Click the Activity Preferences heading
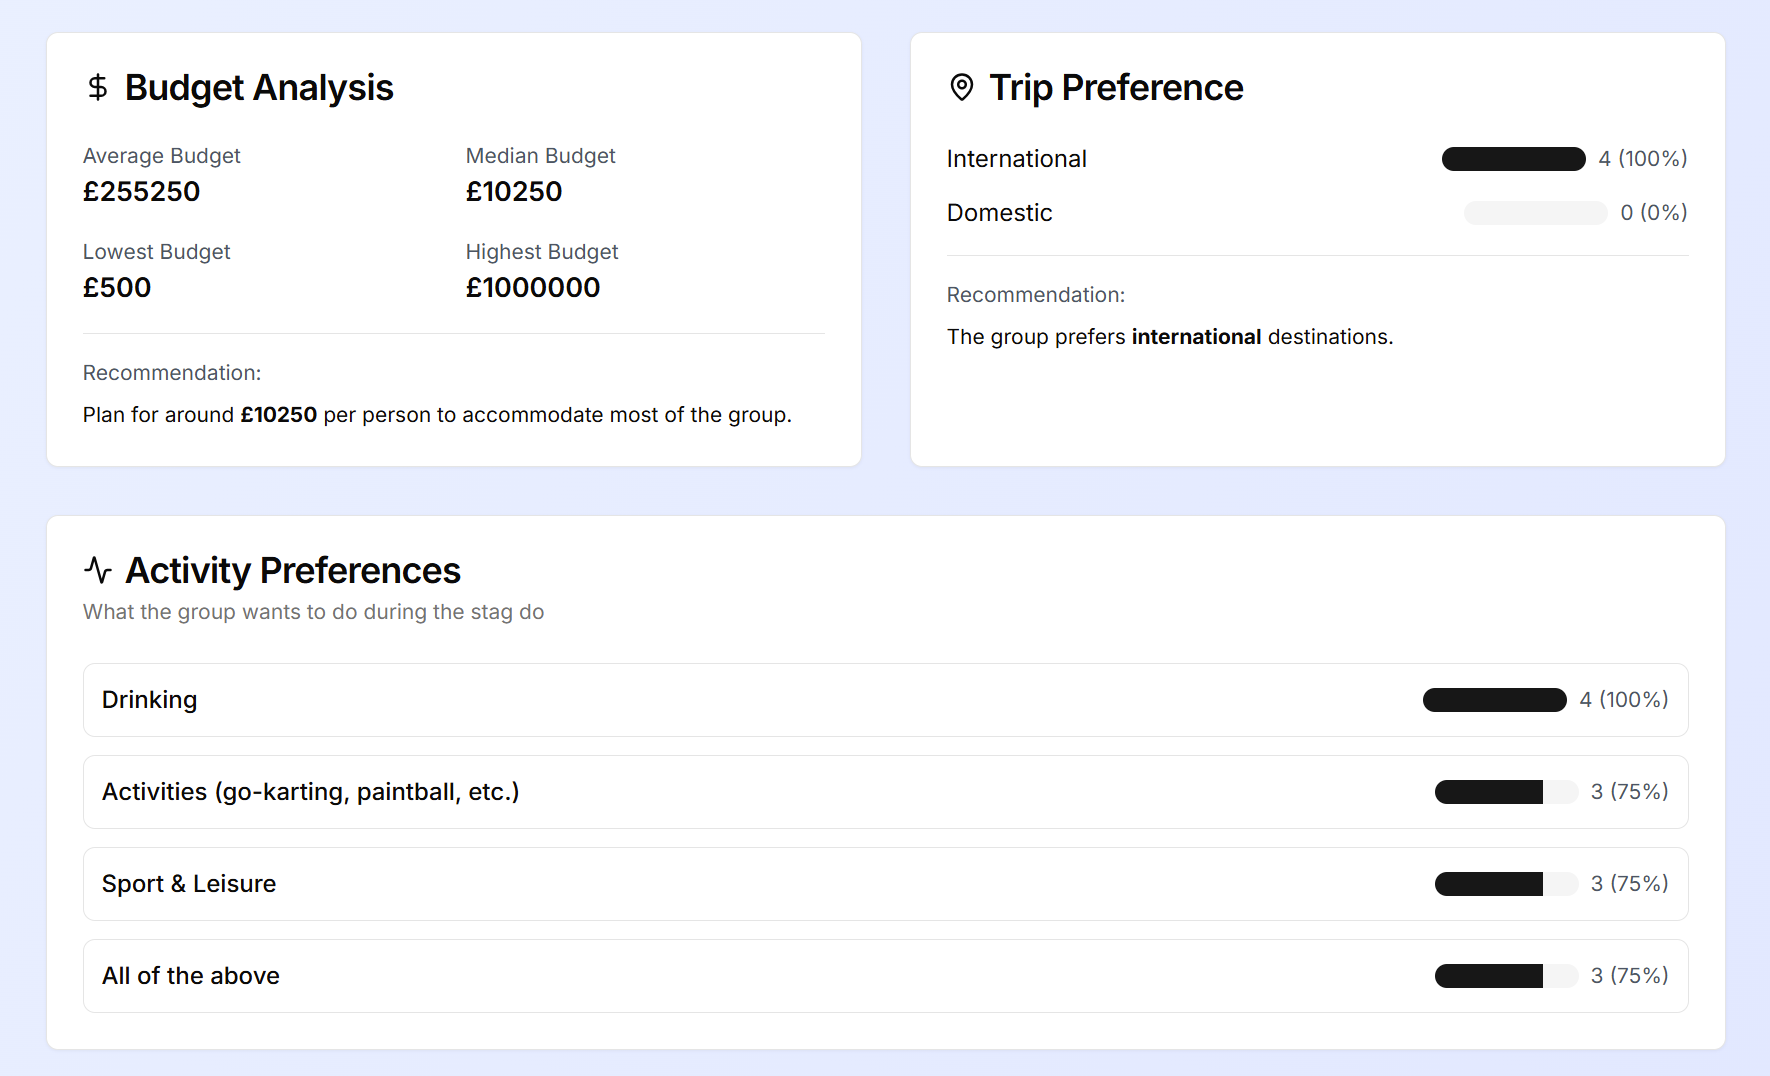Viewport: 1770px width, 1076px height. [x=293, y=570]
